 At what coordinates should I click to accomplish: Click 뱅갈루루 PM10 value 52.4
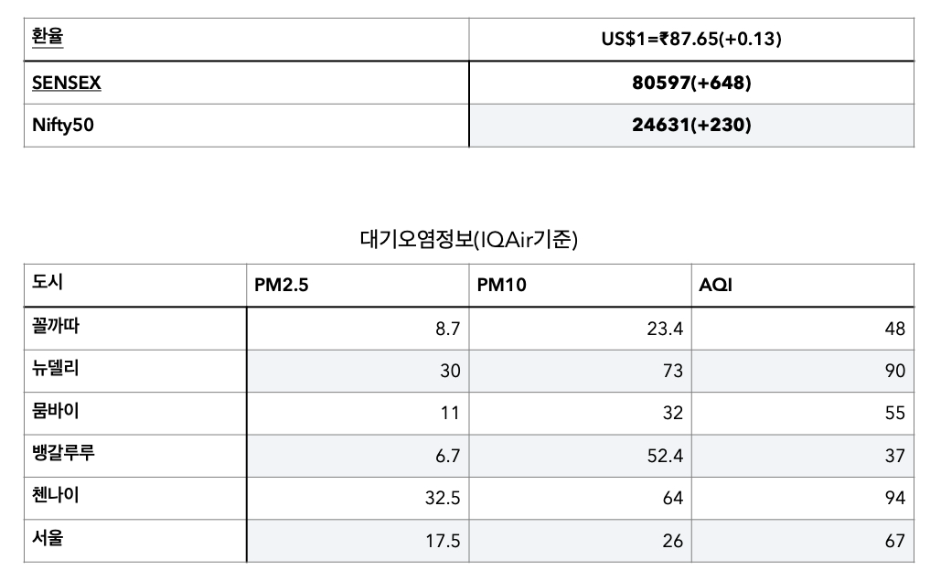(x=664, y=456)
